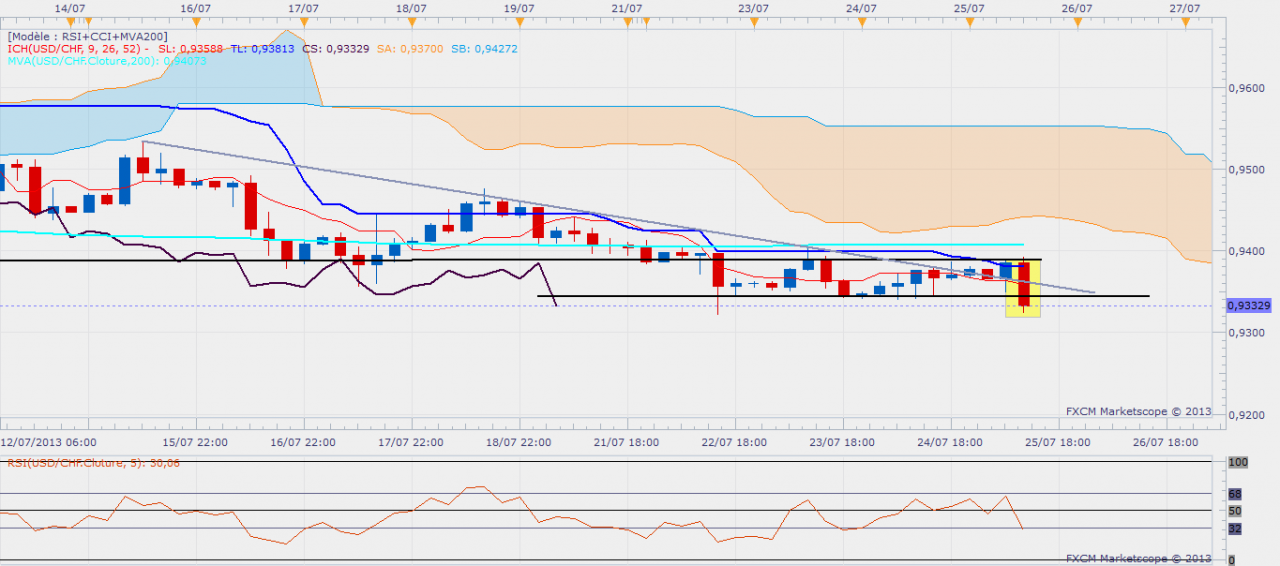The image size is (1280, 566).
Task: Pick the orange triangle marker under 24/07
Action: [862, 20]
